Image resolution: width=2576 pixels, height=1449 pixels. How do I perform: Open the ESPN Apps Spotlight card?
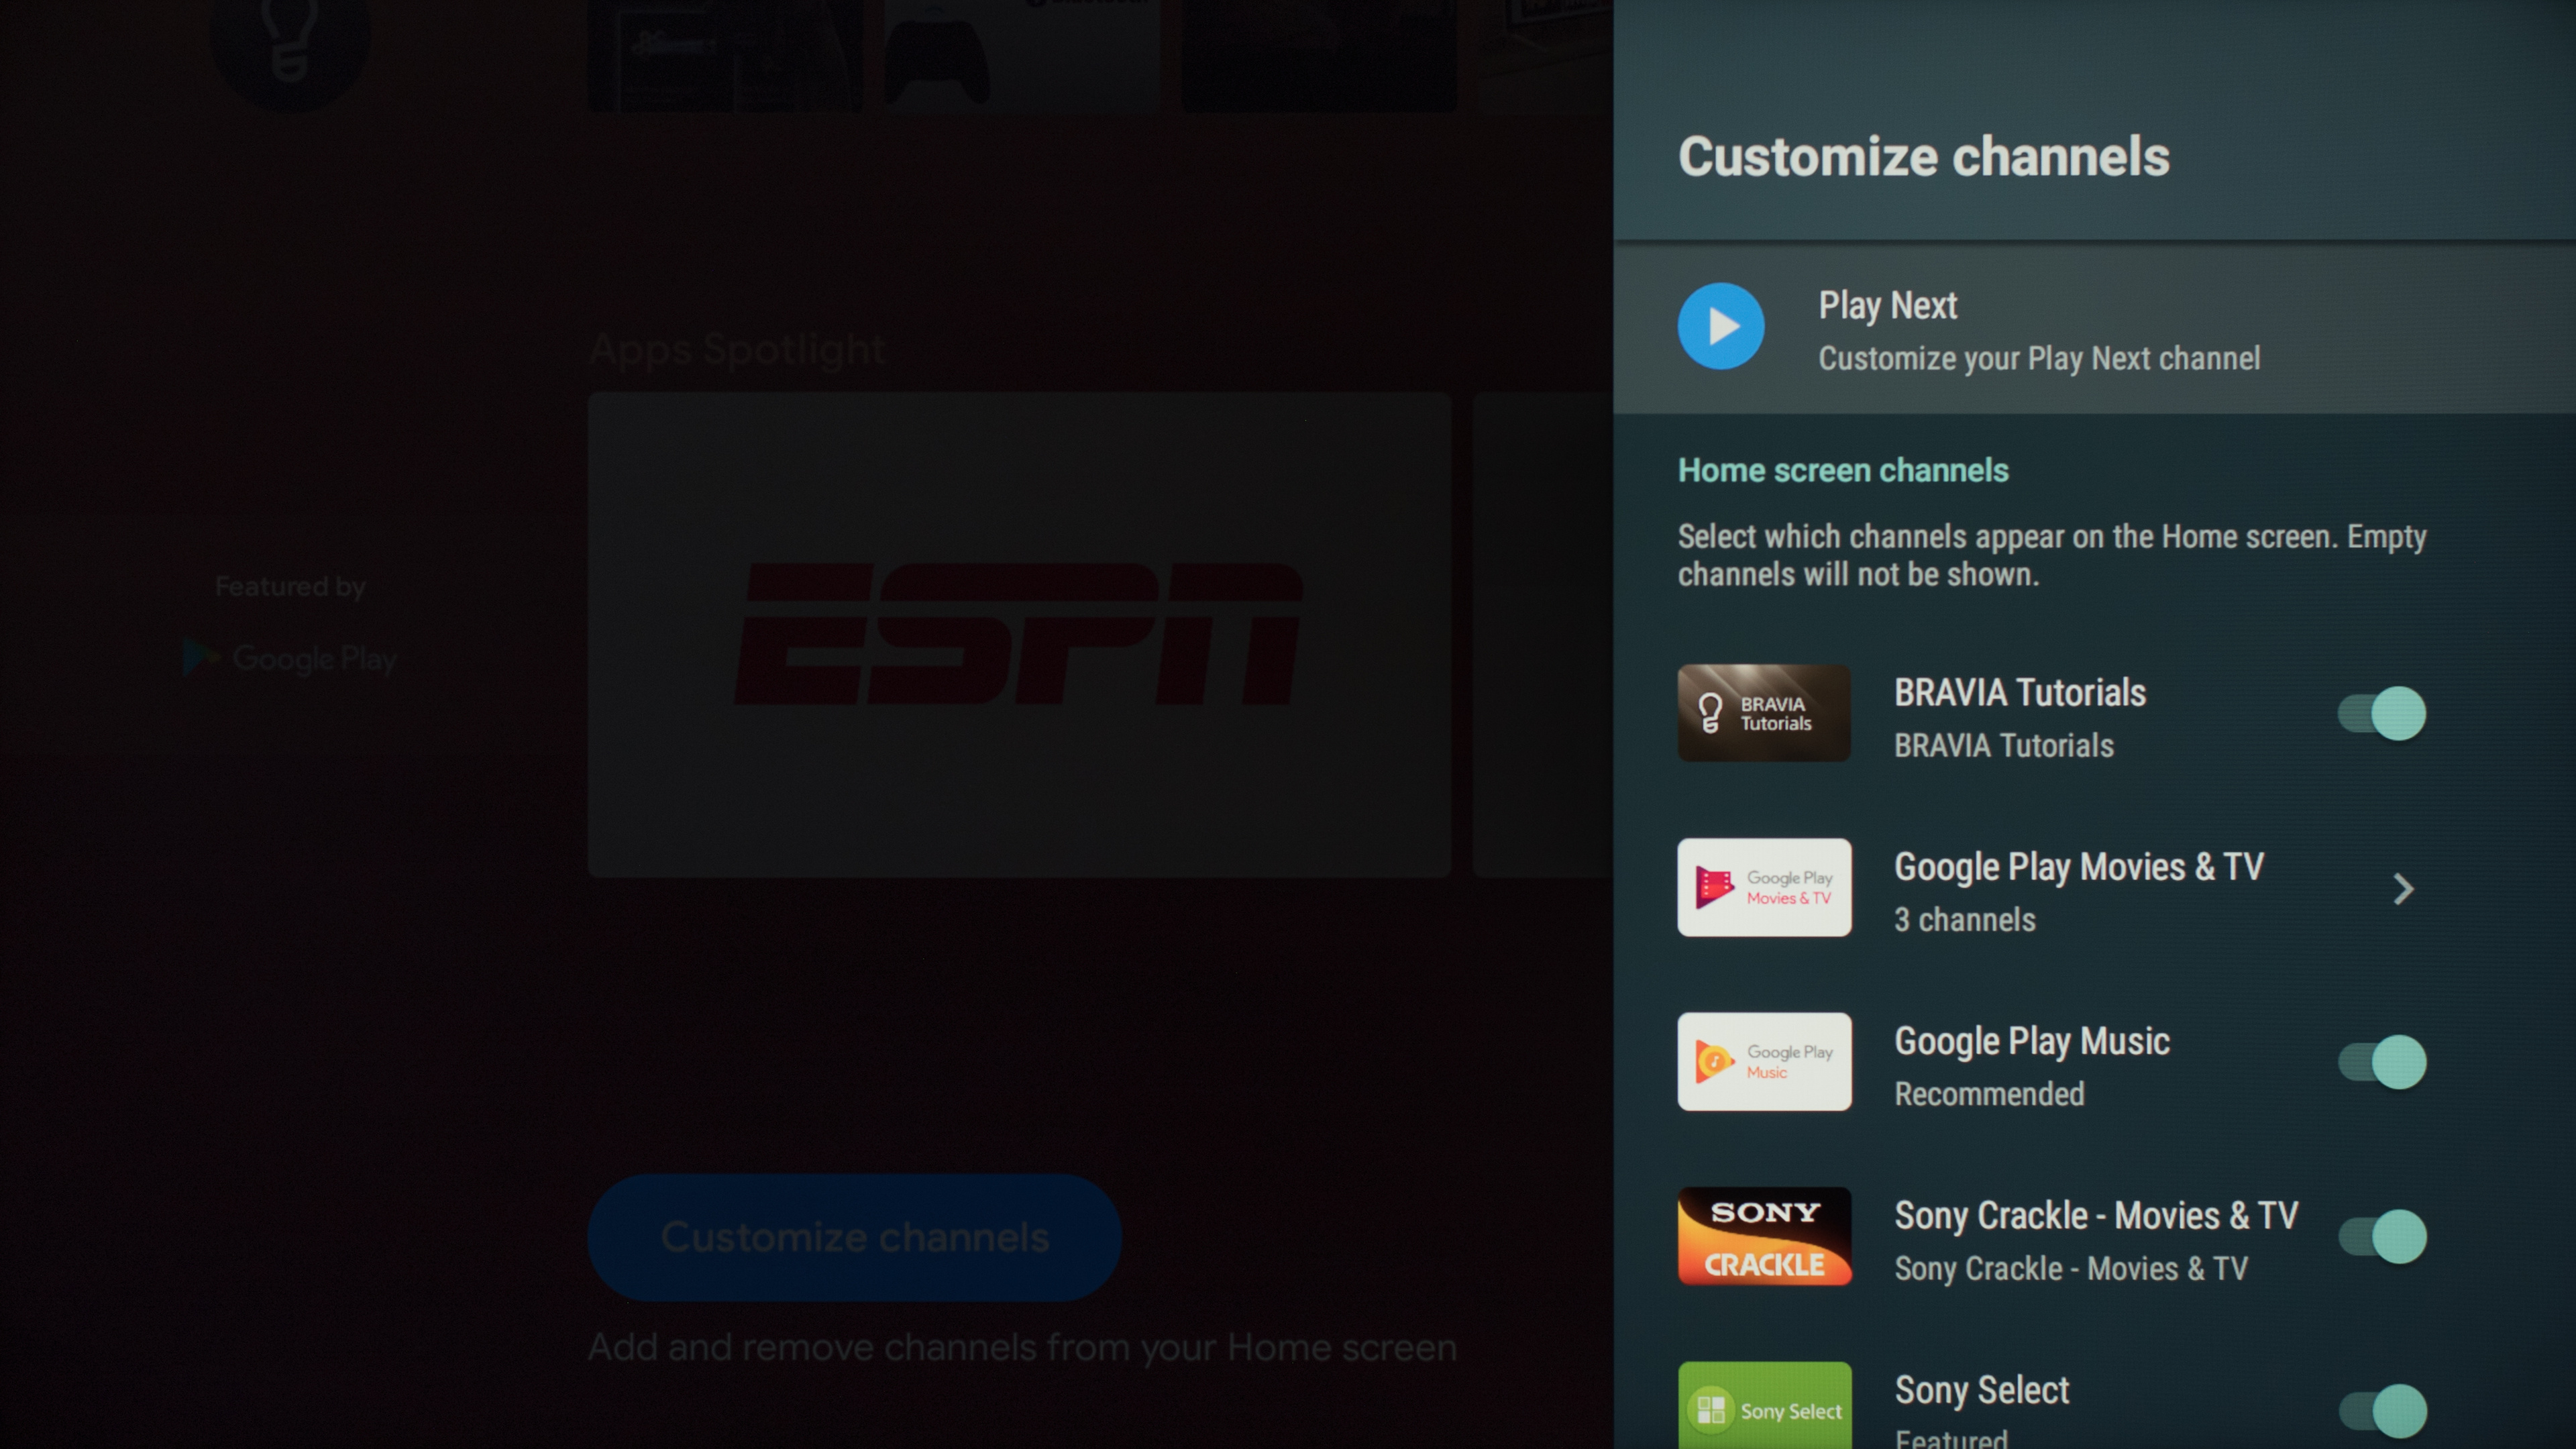pos(1019,634)
